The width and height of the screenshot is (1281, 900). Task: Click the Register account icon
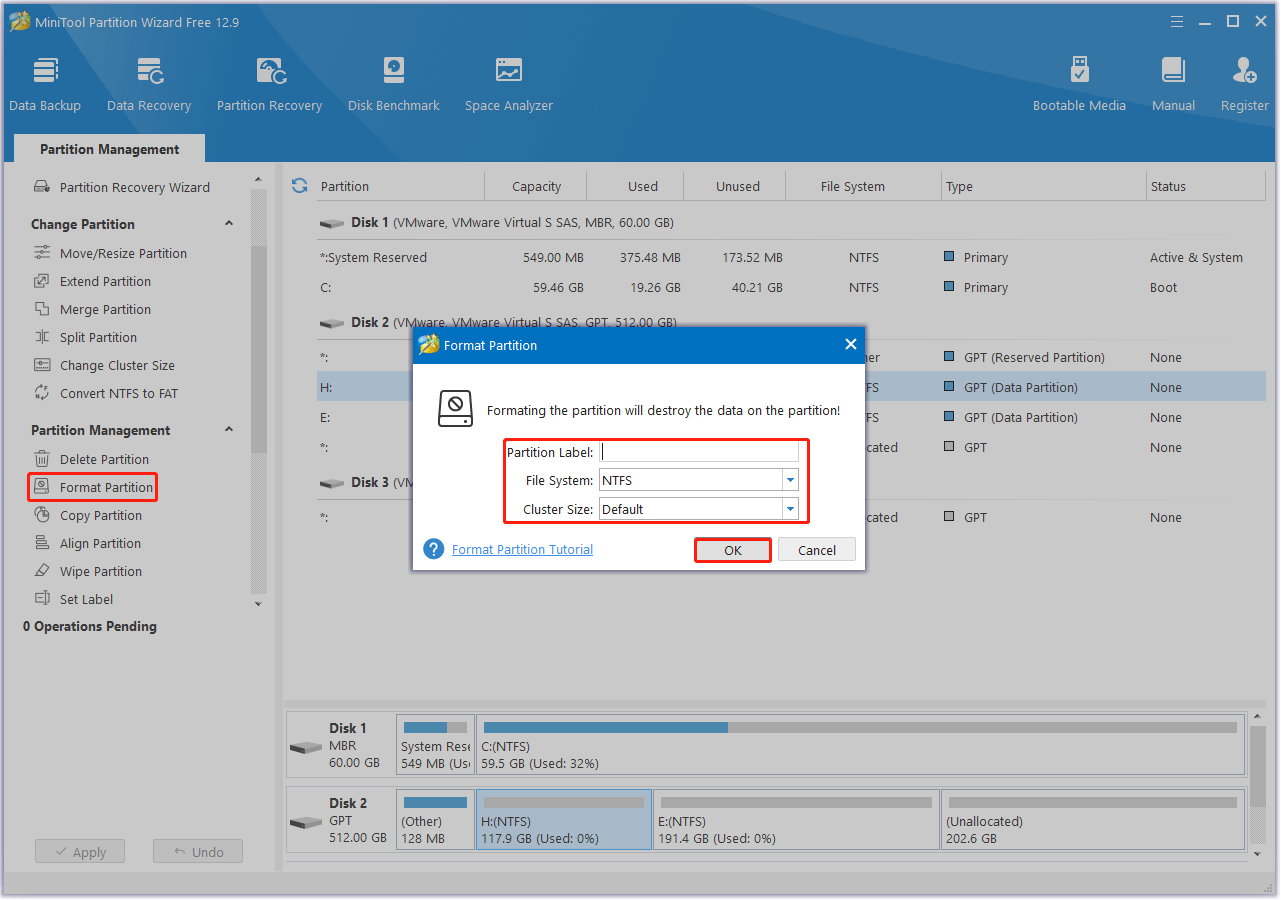coord(1245,71)
